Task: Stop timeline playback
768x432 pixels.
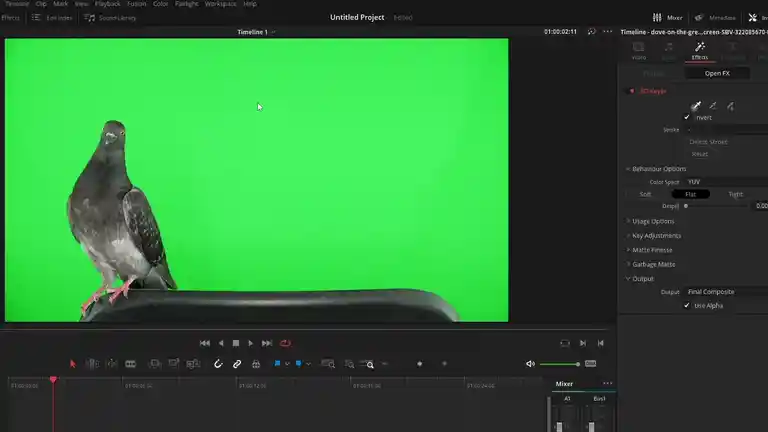Action: coord(236,343)
